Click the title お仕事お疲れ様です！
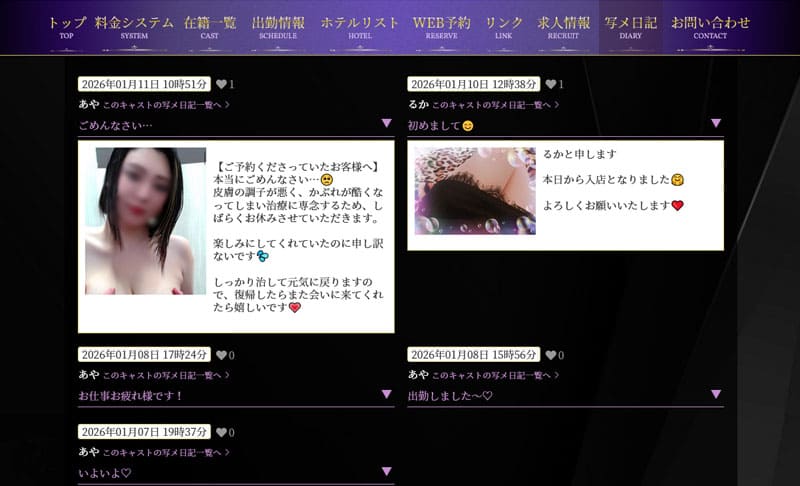This screenshot has height=486, width=800. (131, 396)
